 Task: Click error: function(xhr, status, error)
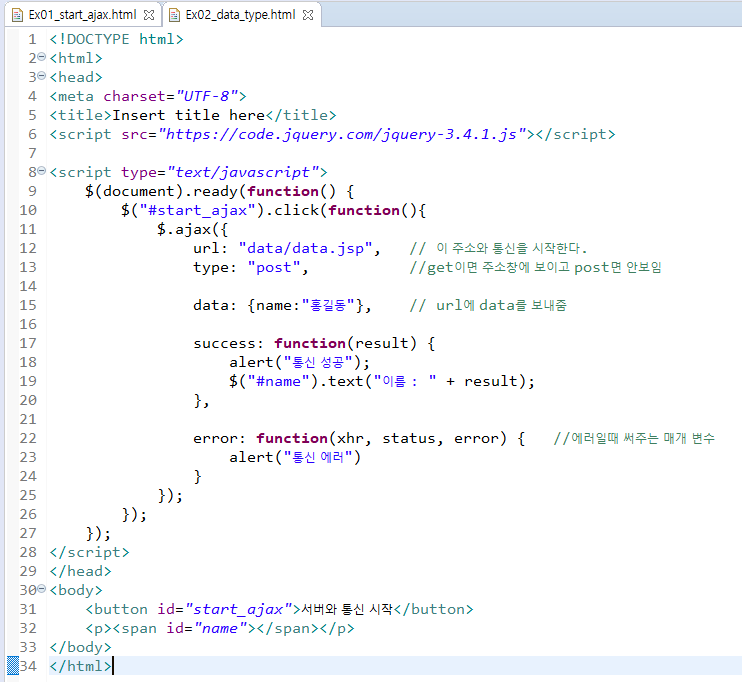pos(359,438)
